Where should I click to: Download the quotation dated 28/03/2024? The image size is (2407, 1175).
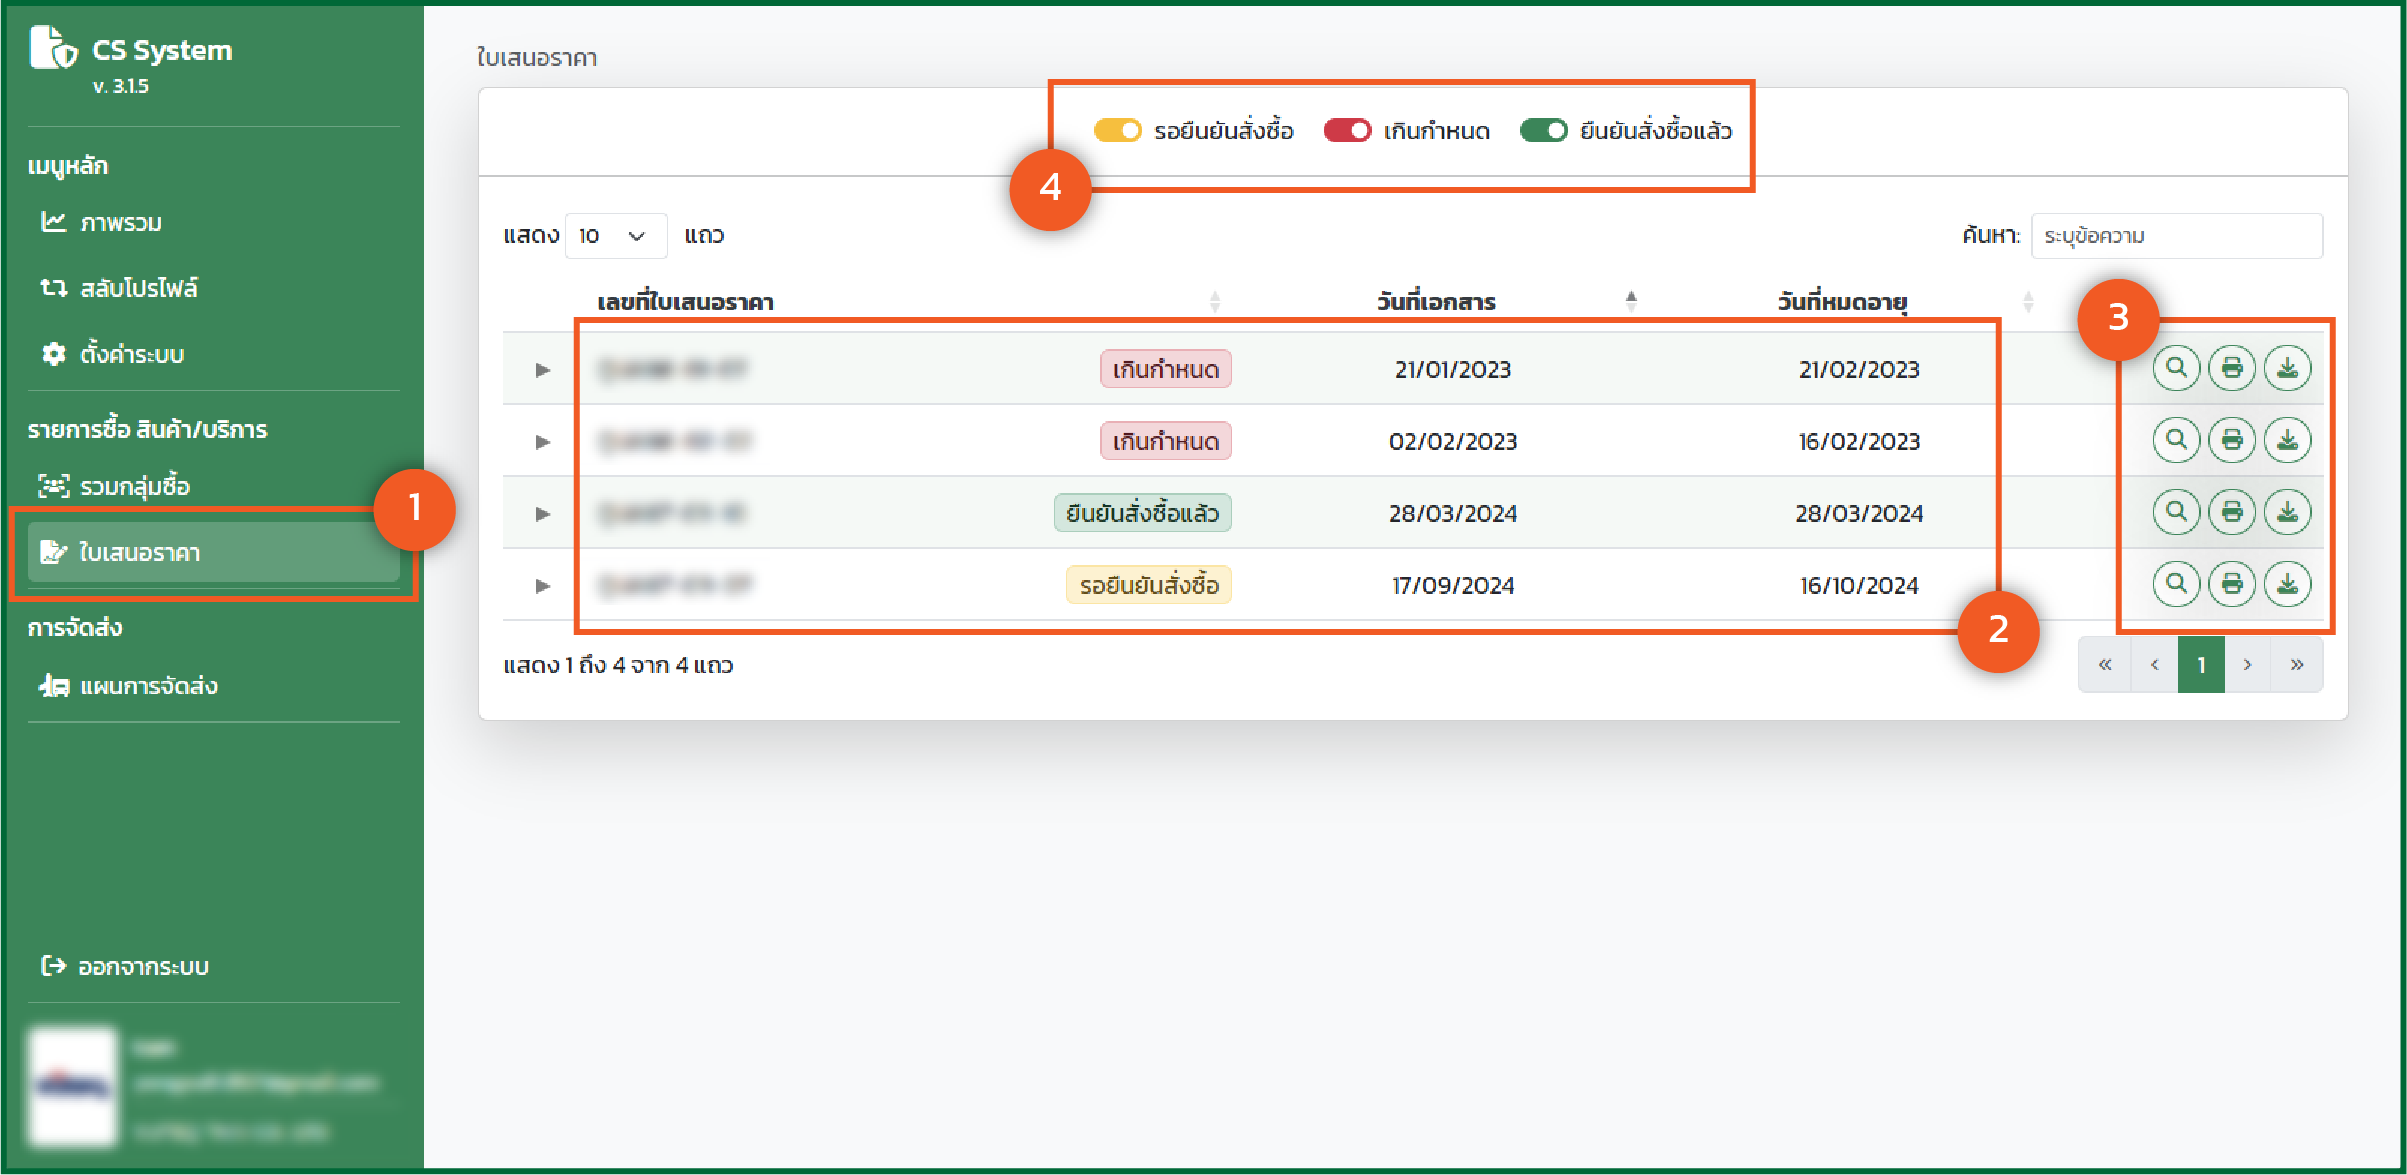coord(2287,512)
